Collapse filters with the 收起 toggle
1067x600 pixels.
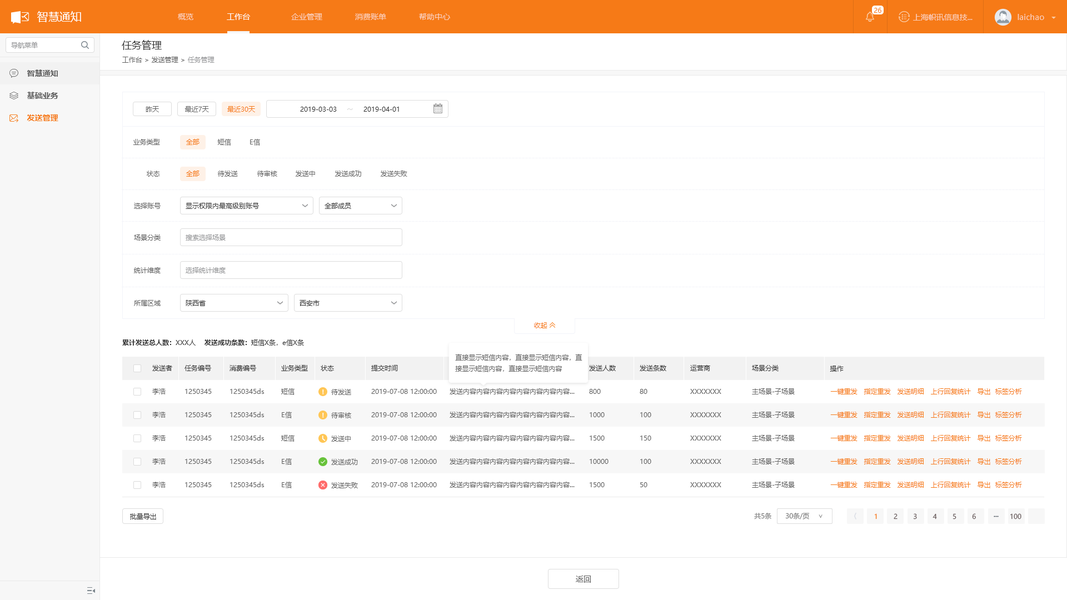[544, 325]
